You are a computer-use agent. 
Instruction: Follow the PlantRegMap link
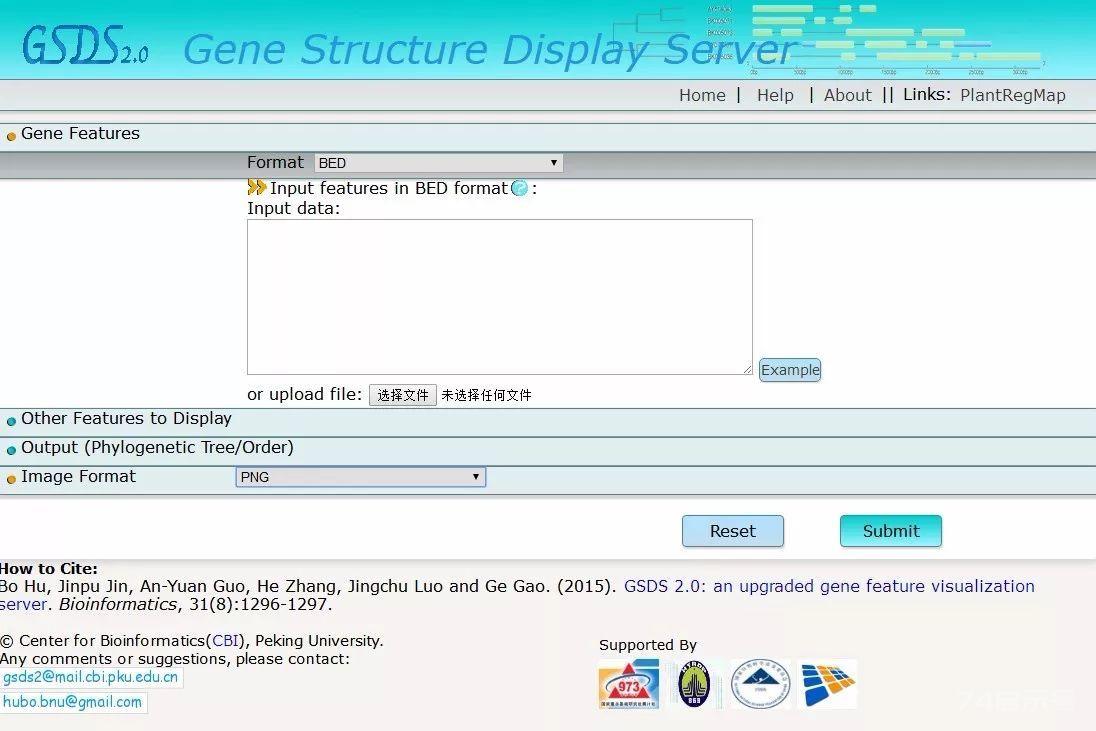1013,95
